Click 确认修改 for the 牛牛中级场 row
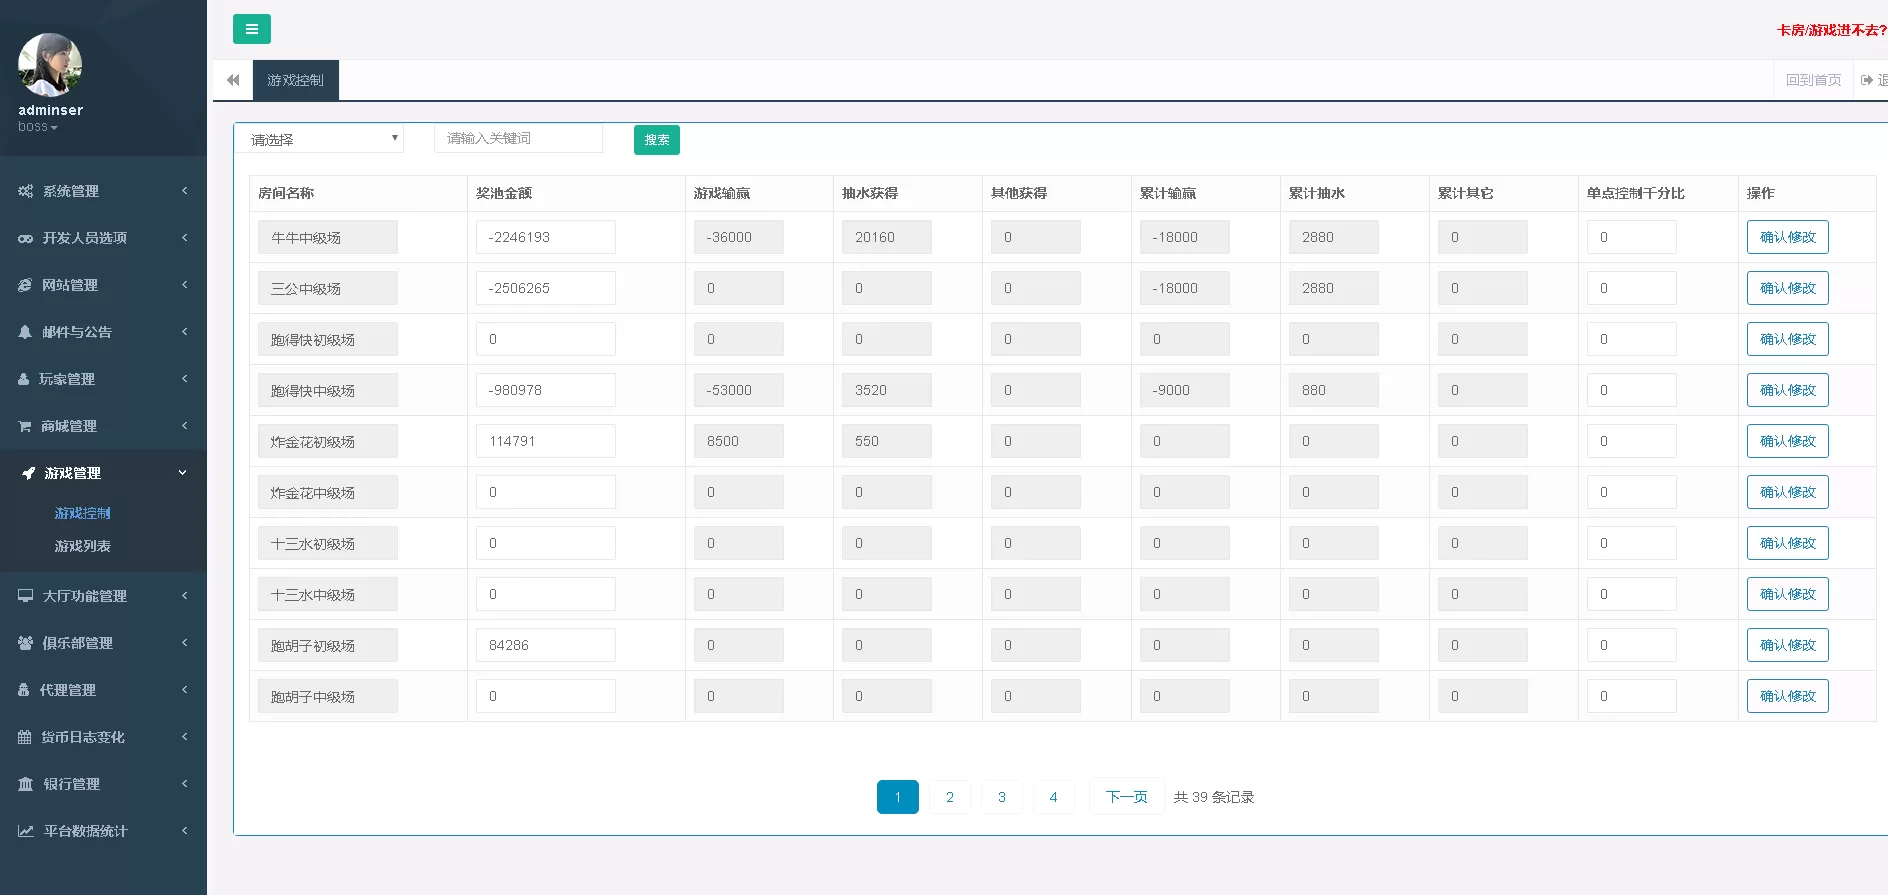 [x=1787, y=237]
